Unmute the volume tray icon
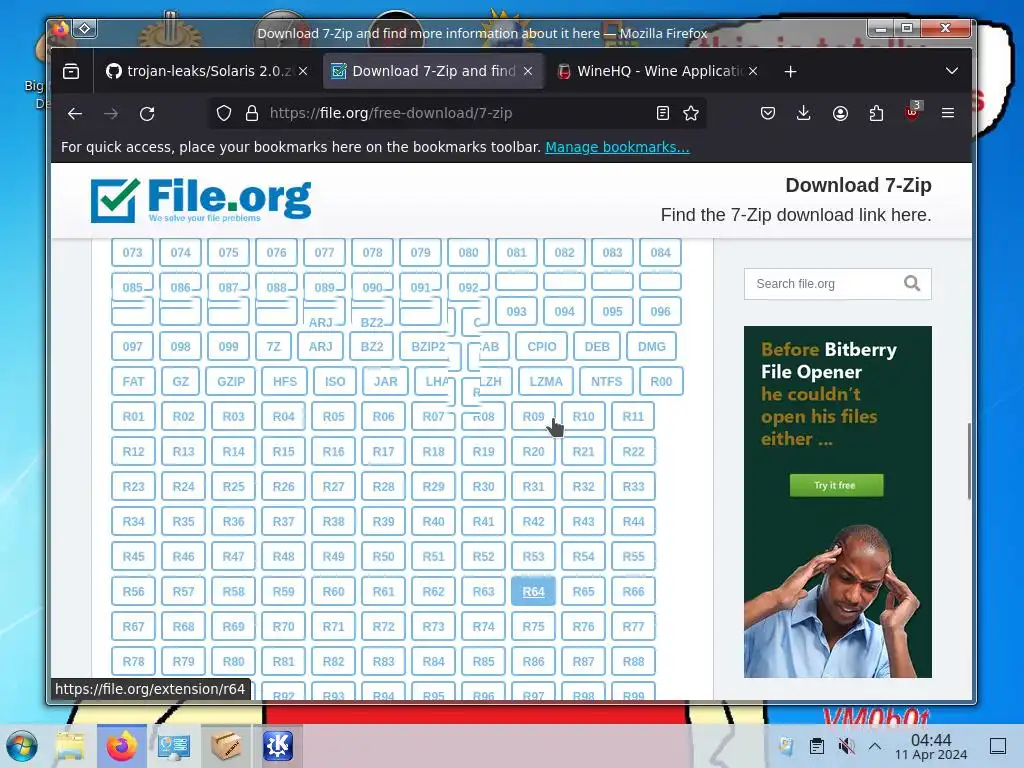1024x768 pixels. (846, 746)
